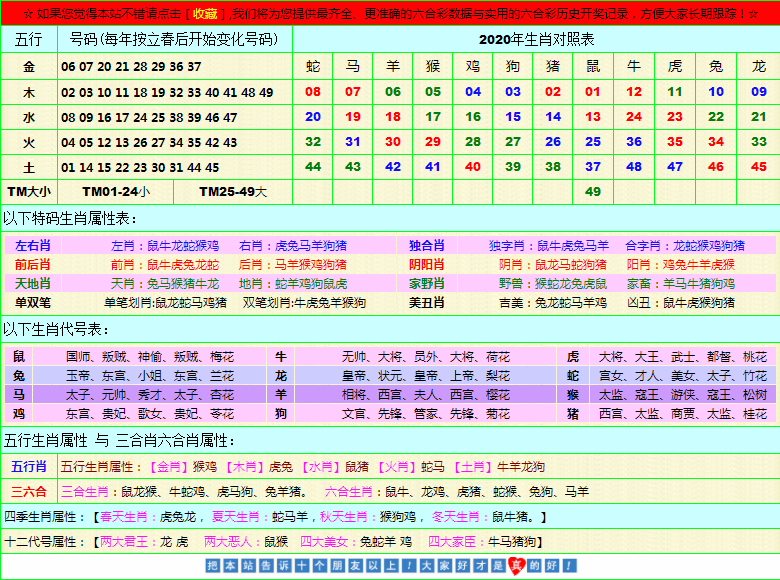Click the 以 tile in the bottom banner
This screenshot has width=780, height=580.
(374, 566)
